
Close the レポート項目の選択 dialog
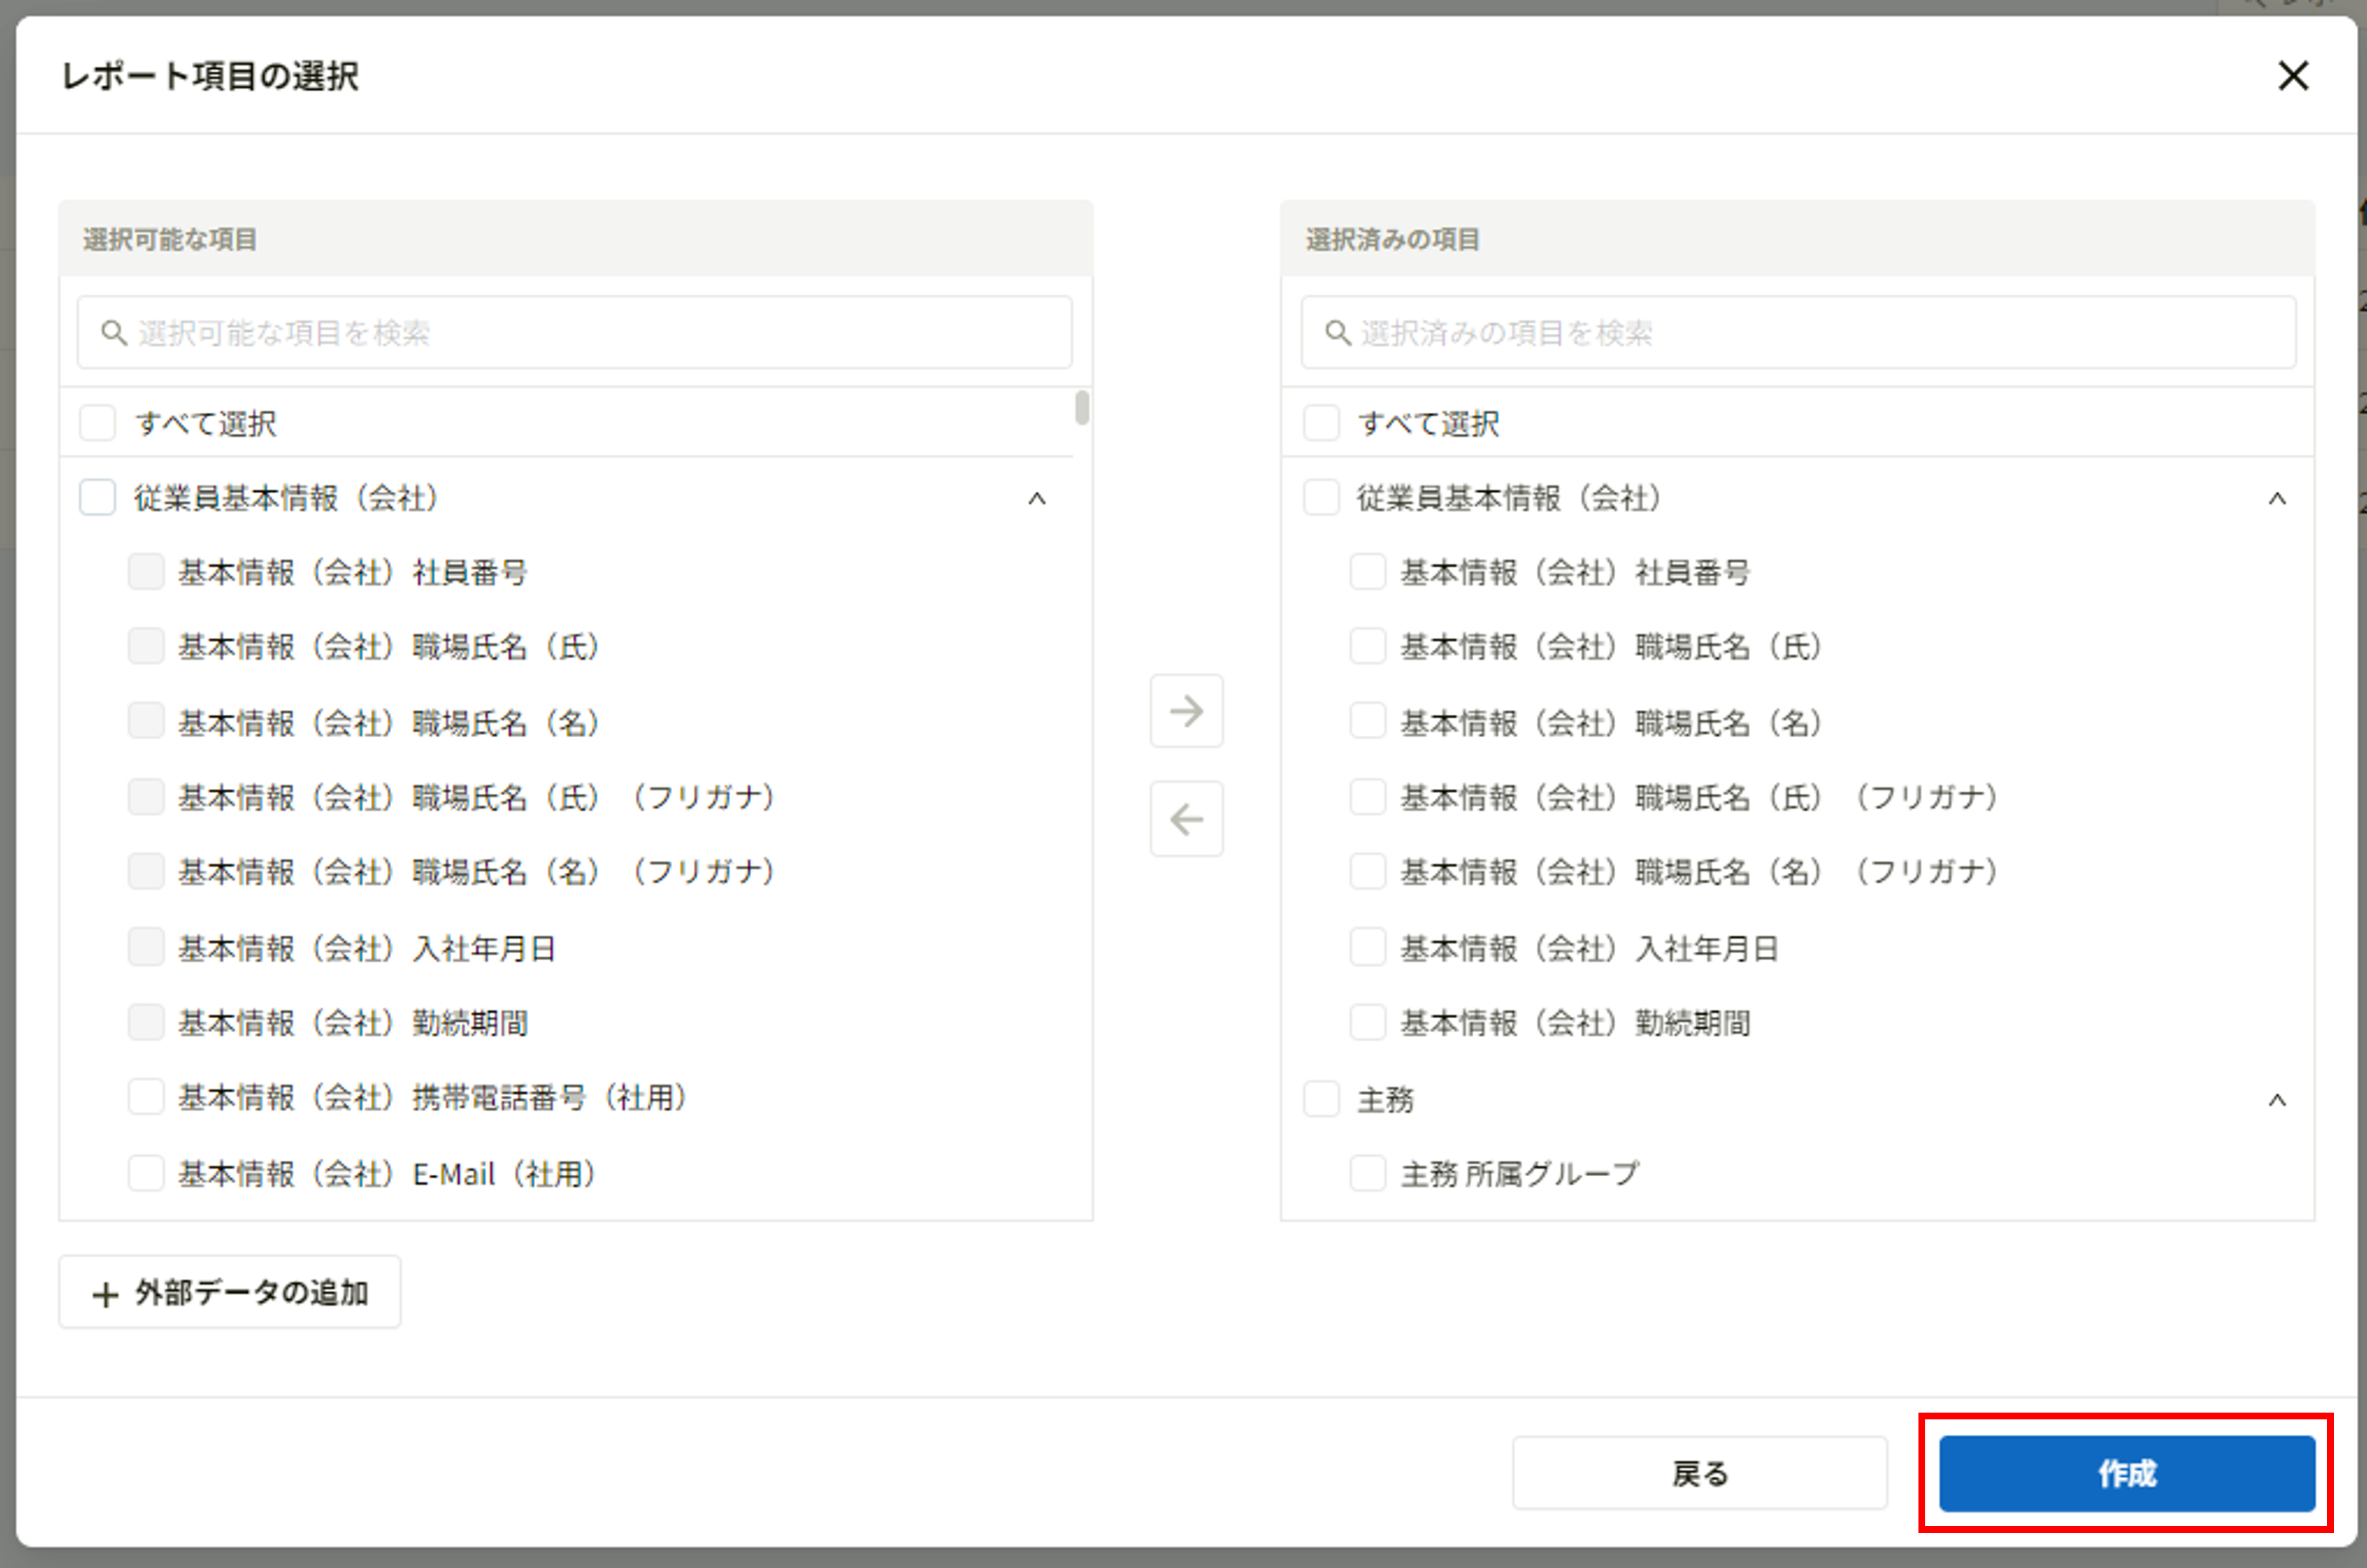(x=2293, y=76)
